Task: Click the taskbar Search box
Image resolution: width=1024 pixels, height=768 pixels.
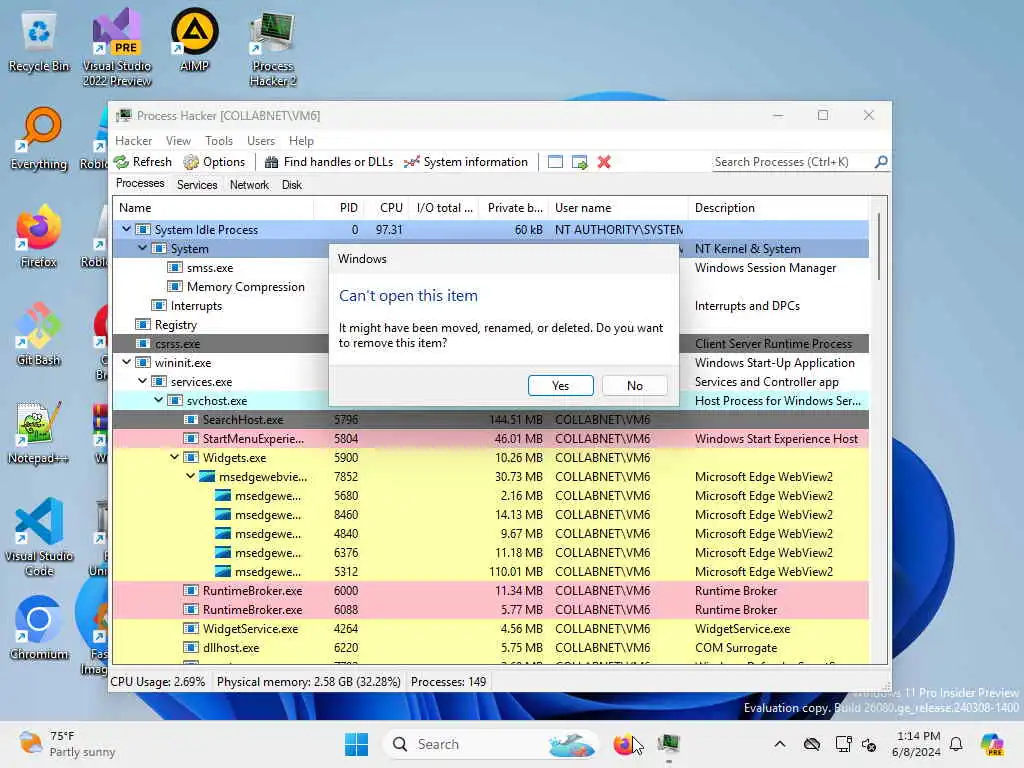Action: [x=490, y=744]
